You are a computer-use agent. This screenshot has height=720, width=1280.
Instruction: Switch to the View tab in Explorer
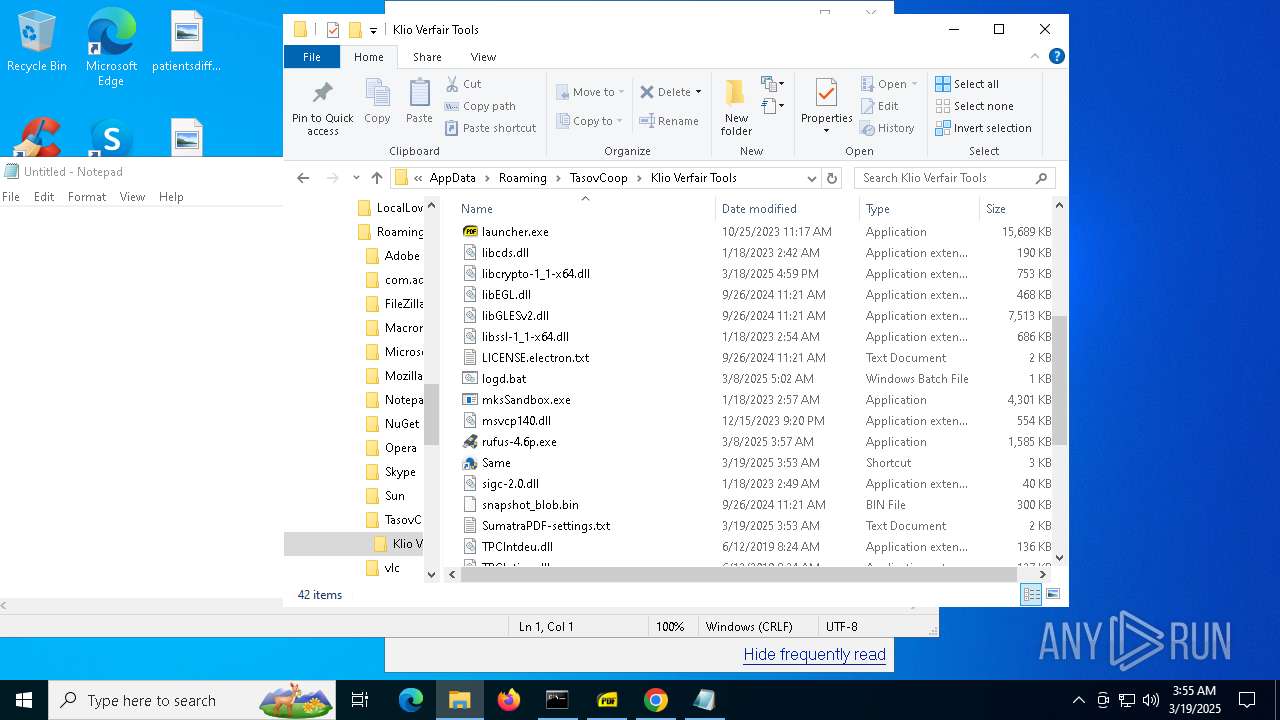click(x=483, y=57)
